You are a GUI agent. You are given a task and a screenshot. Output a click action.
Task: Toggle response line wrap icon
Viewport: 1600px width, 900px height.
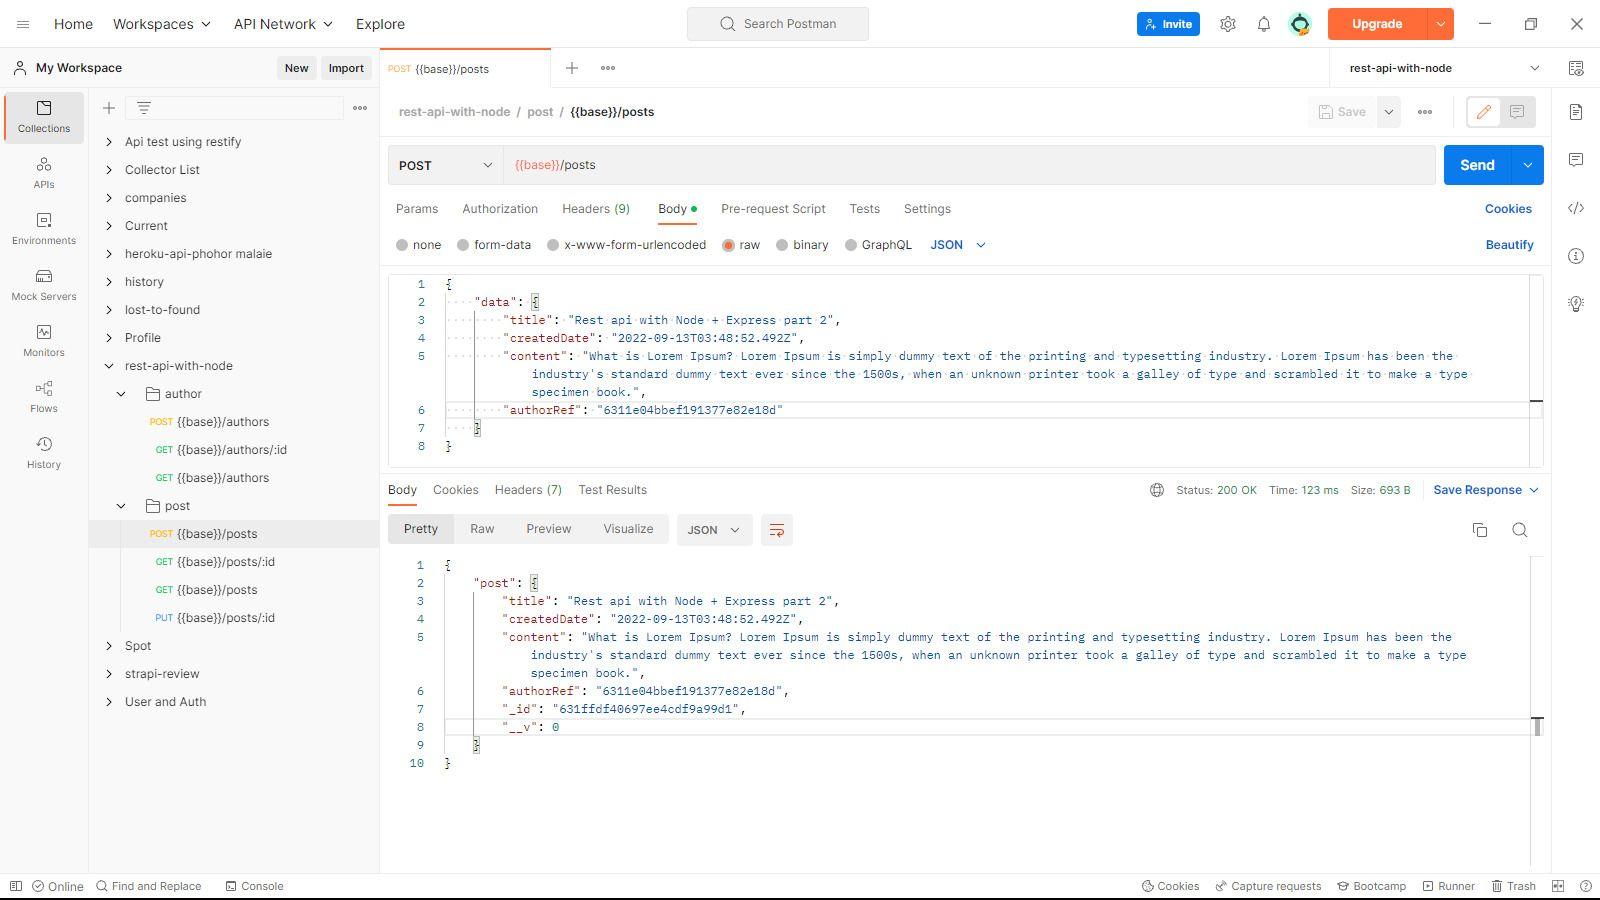click(x=777, y=530)
